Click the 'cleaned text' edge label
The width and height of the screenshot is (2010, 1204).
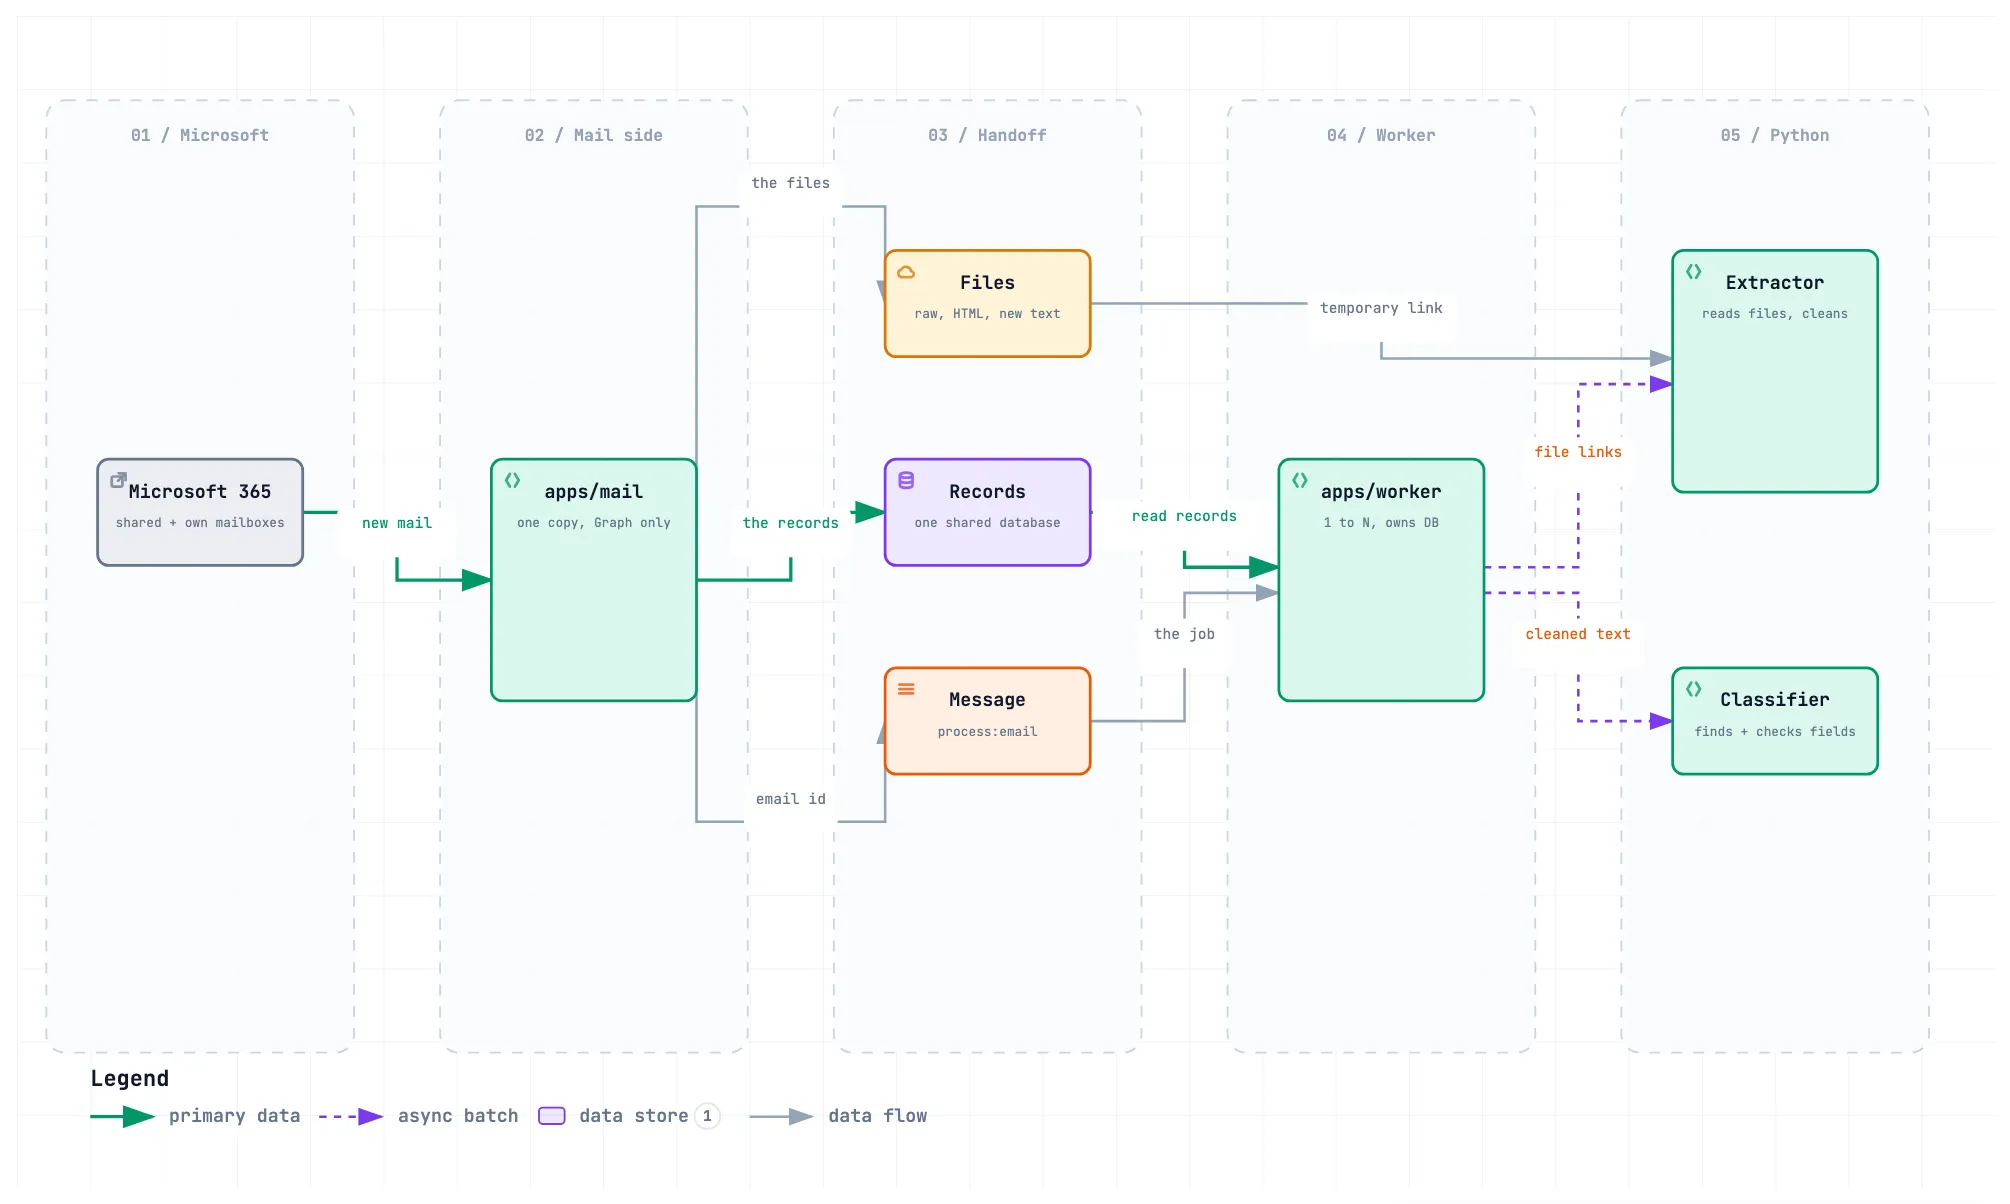pyautogui.click(x=1578, y=634)
